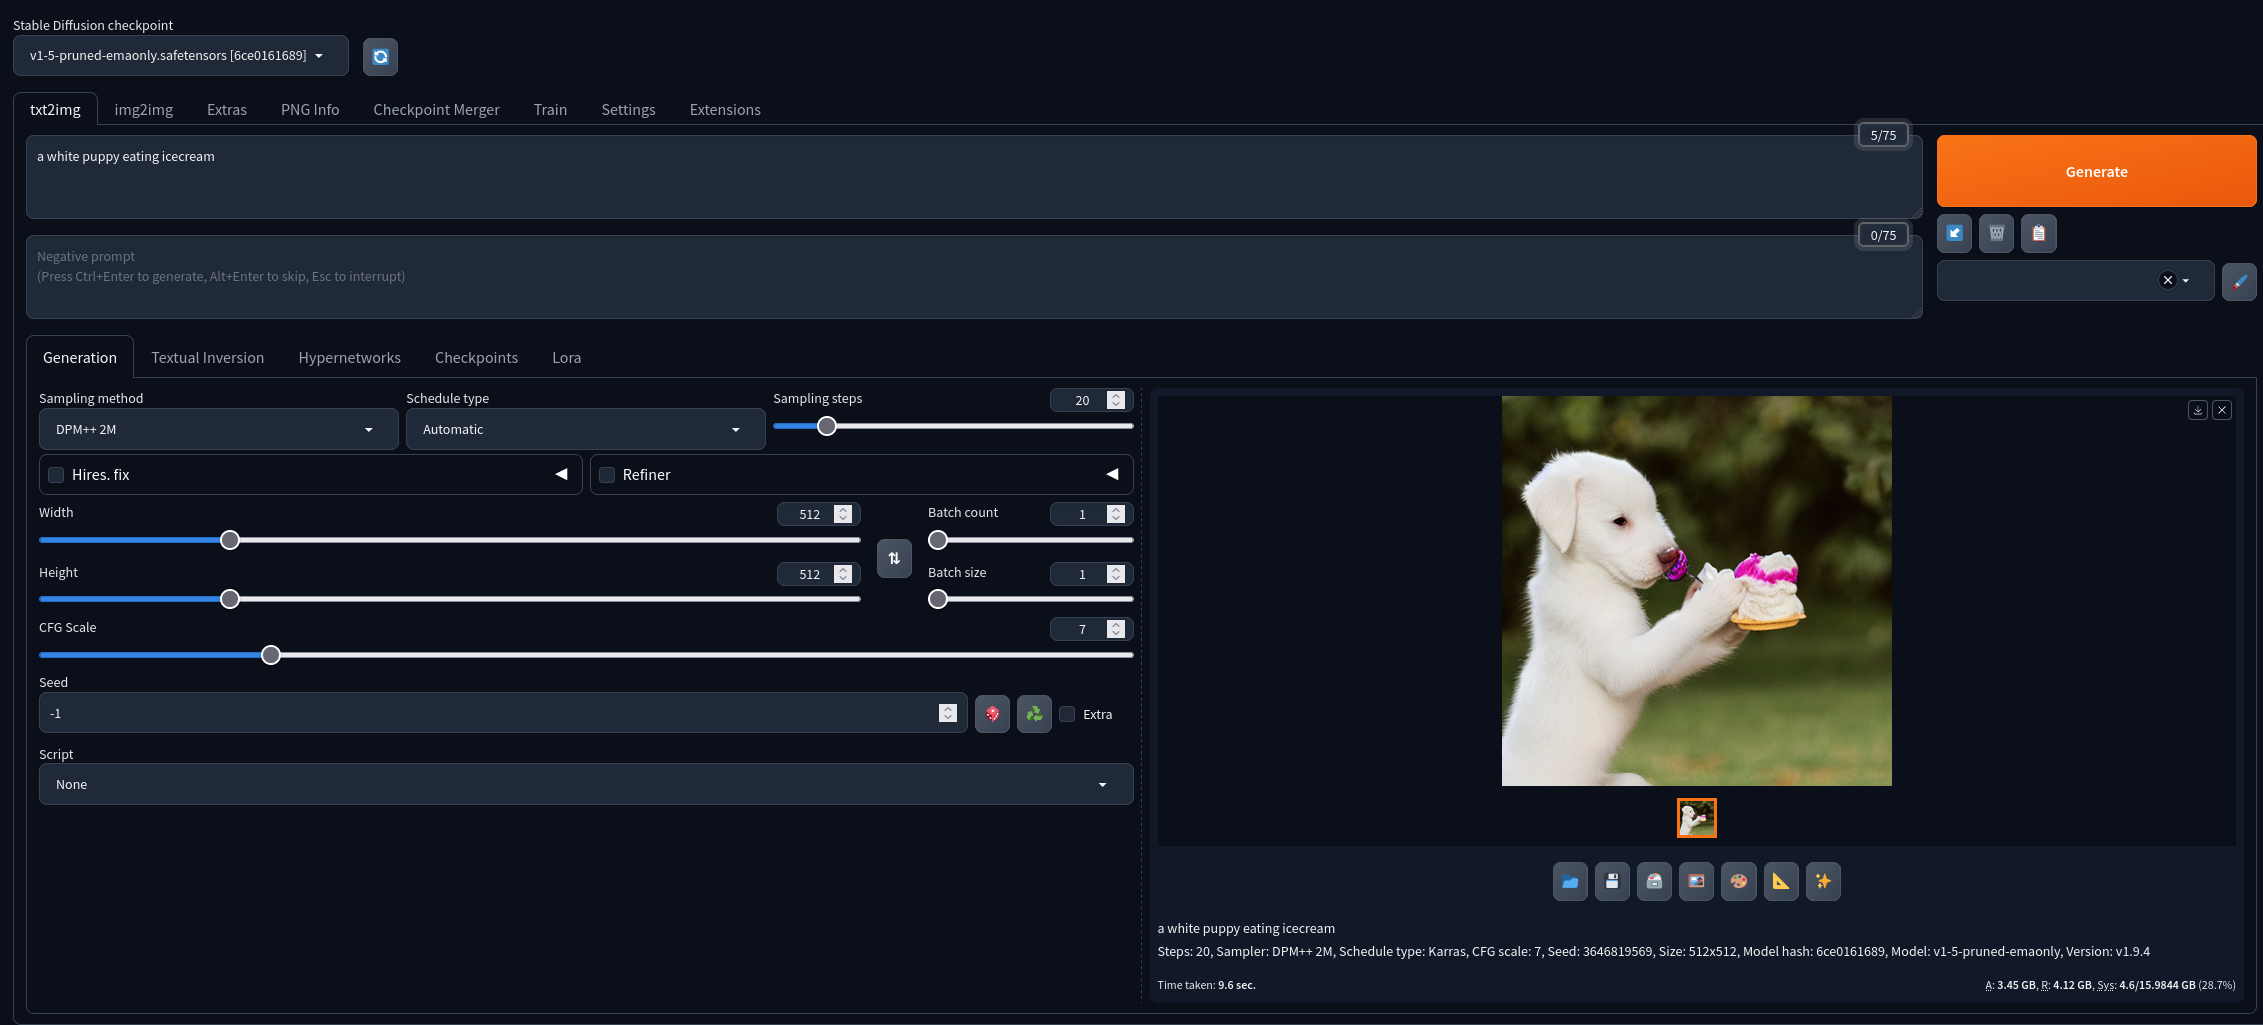Click the read generation parameters arrow icon
The image size is (2263, 1025).
(1954, 234)
